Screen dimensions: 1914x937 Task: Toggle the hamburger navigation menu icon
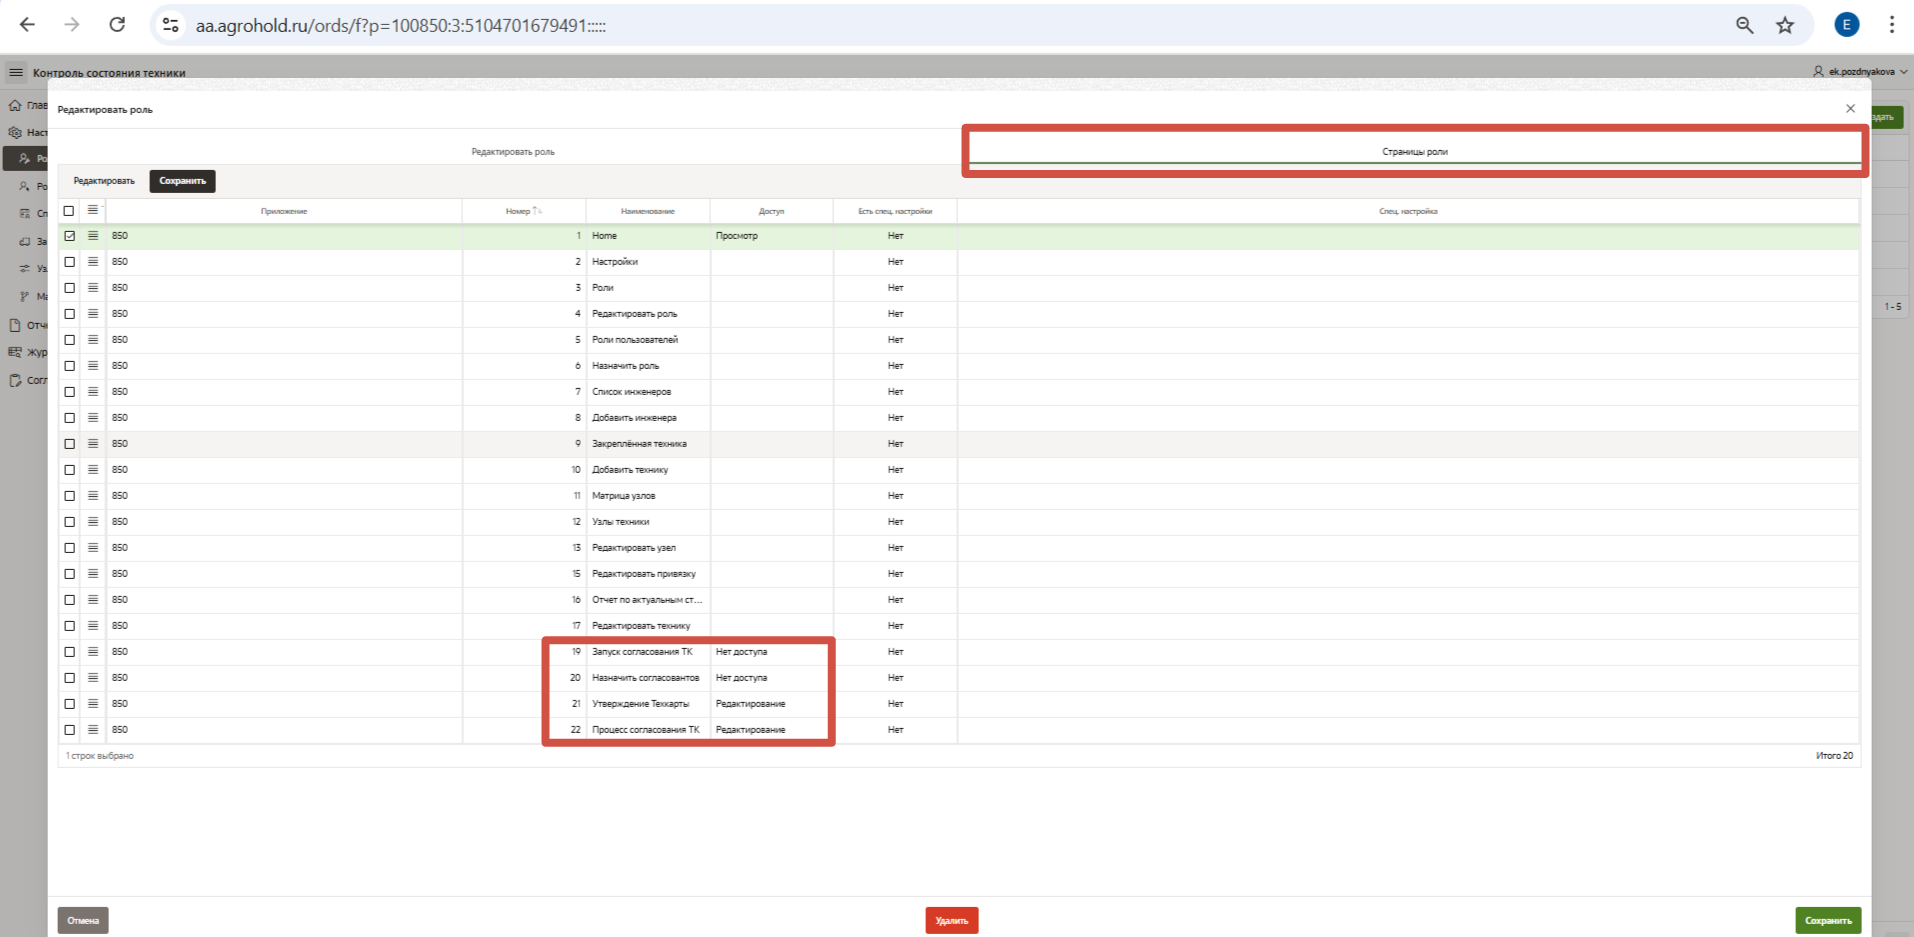coord(16,72)
